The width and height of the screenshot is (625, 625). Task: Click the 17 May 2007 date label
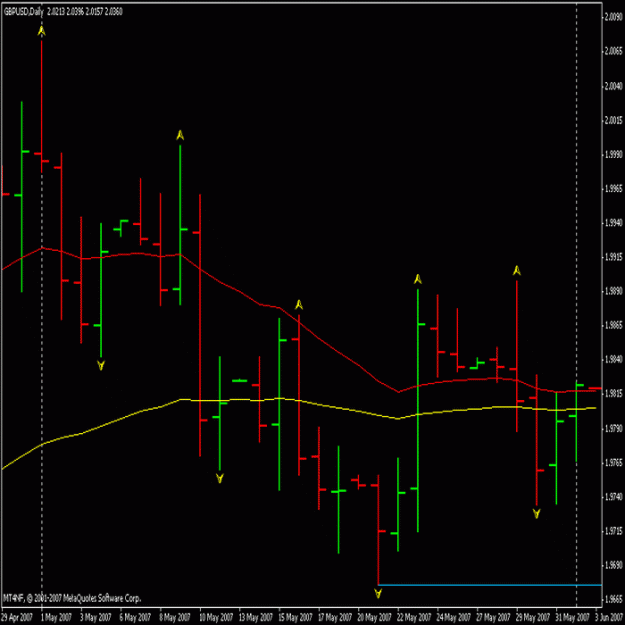pyautogui.click(x=335, y=618)
